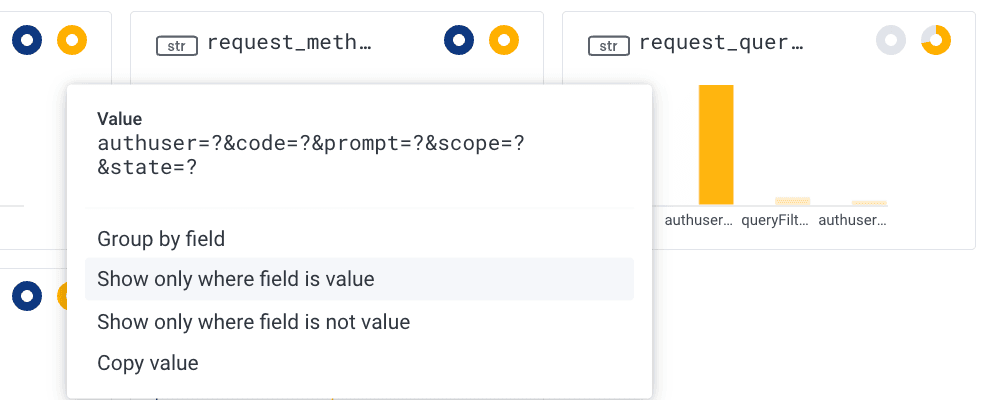Click the yellow circle icon in top-left card
Screen dimensions: 987x400
click(x=72, y=41)
